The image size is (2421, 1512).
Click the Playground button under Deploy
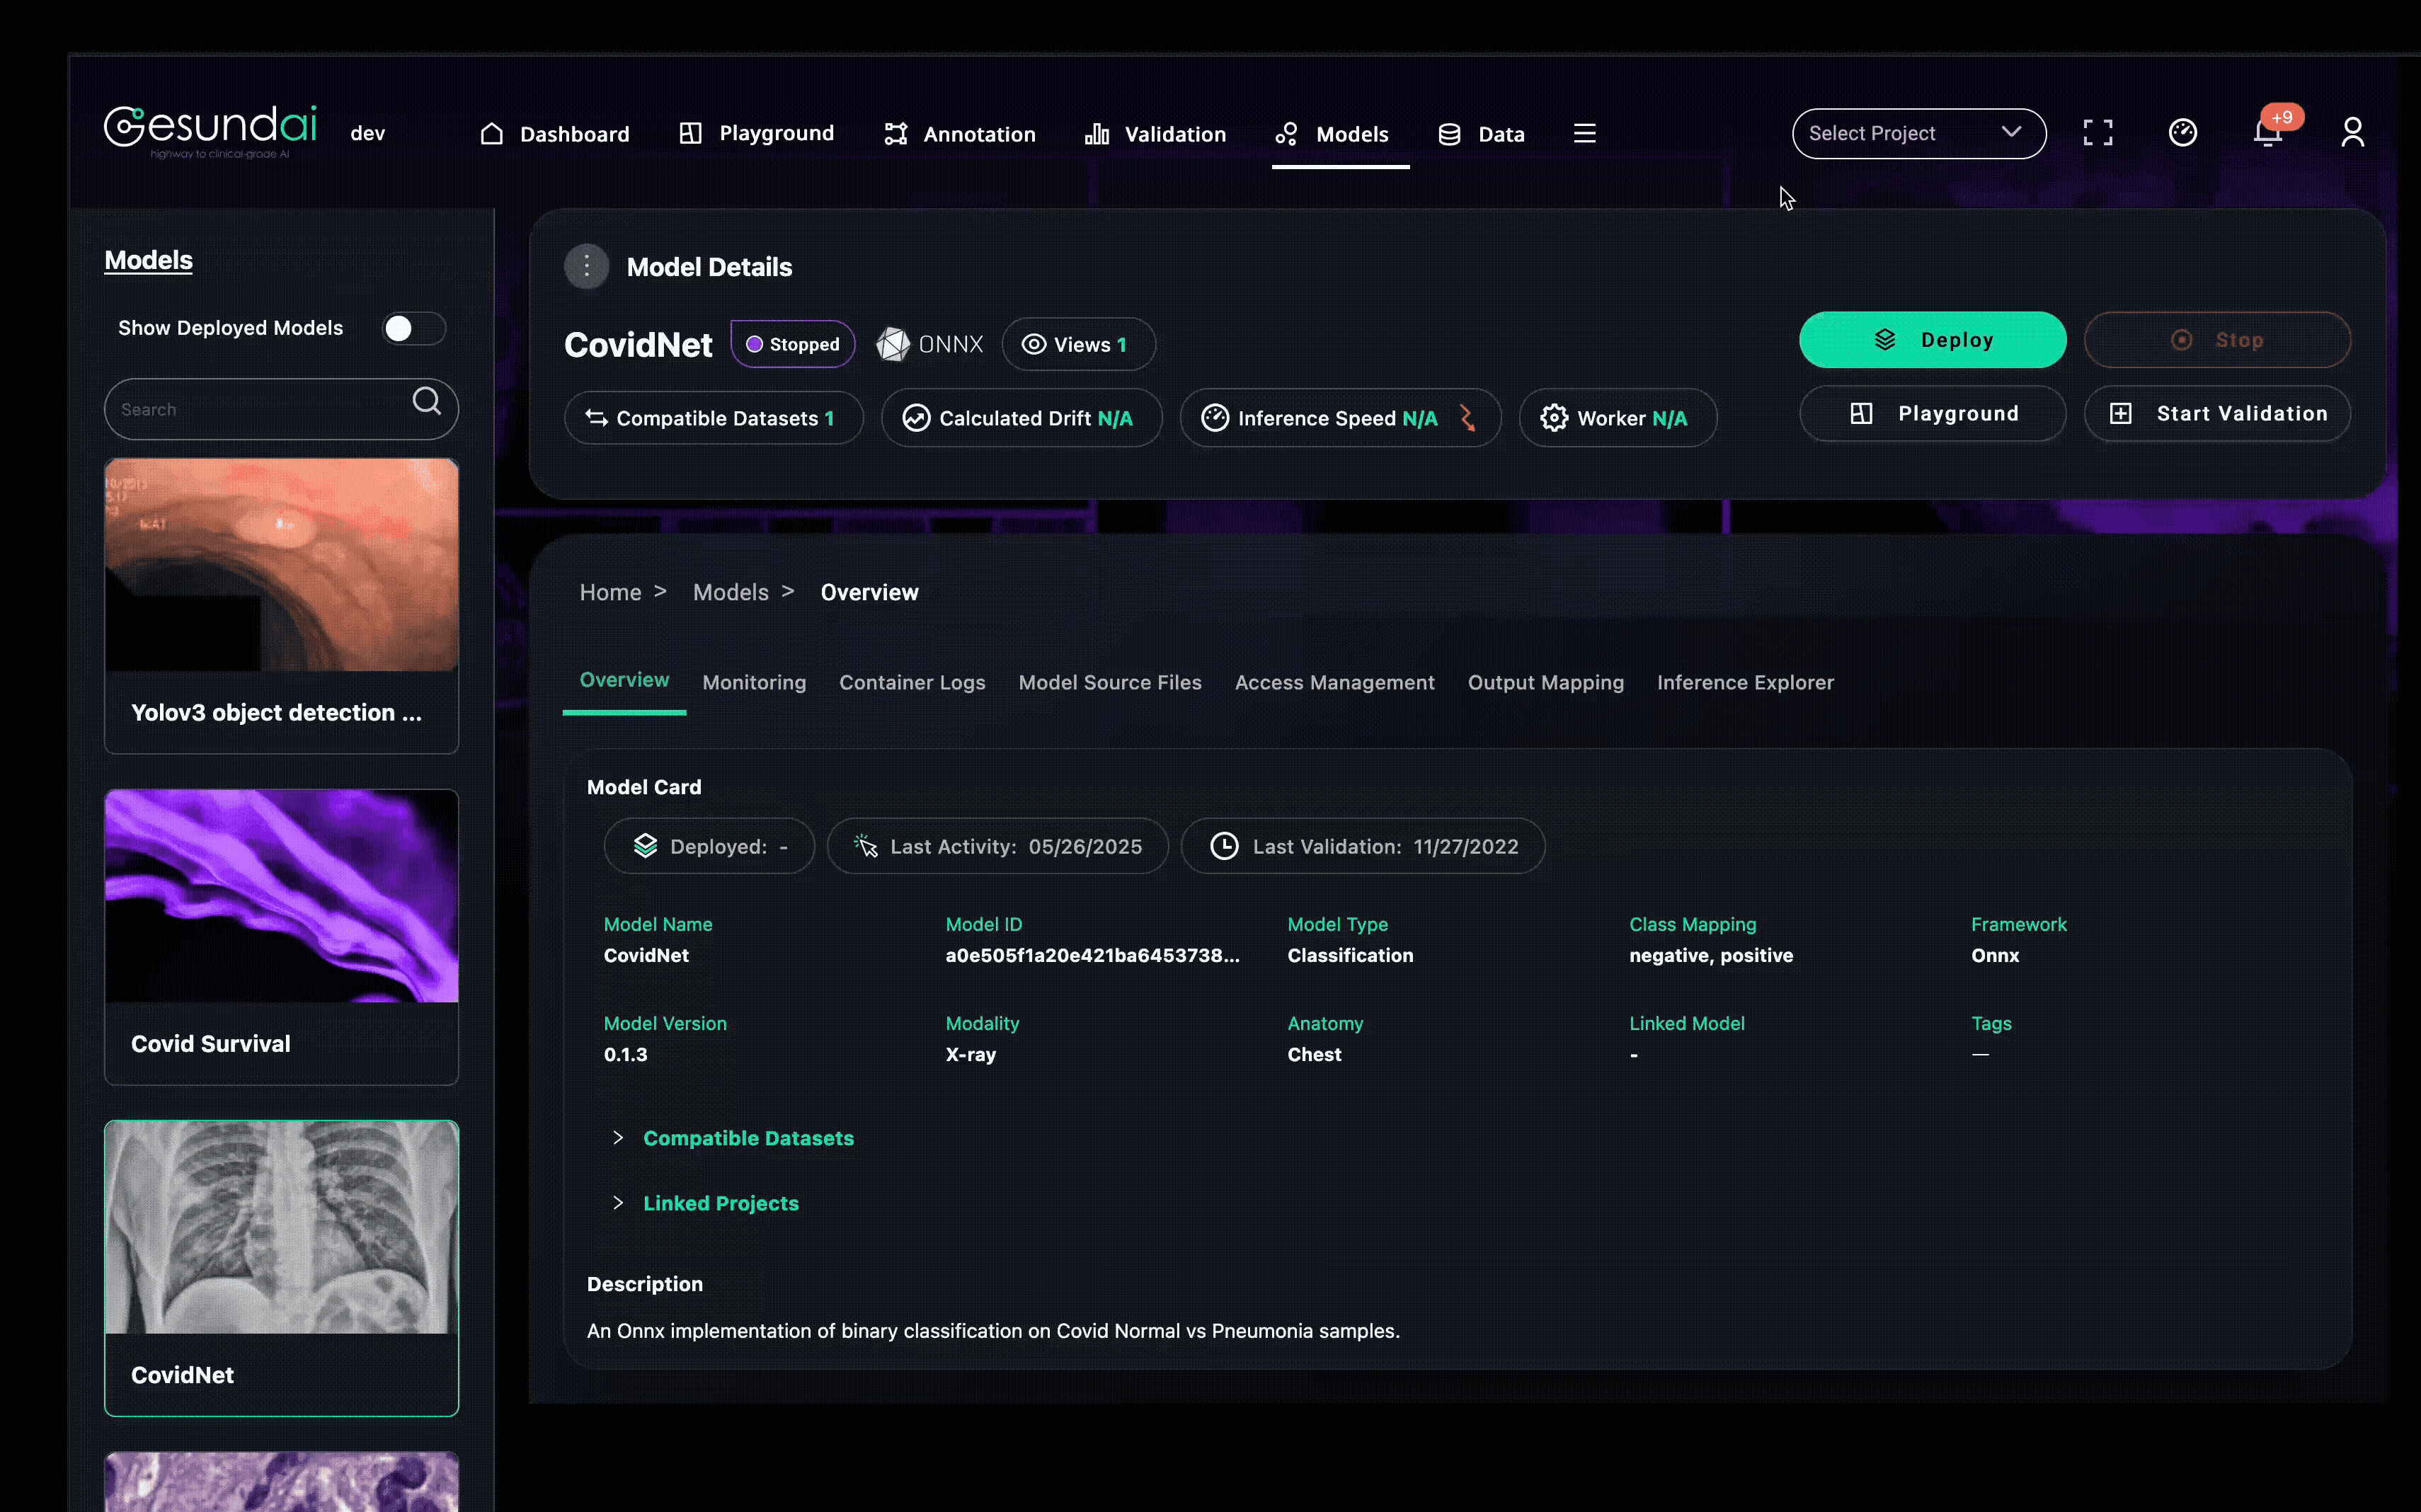click(x=1932, y=413)
